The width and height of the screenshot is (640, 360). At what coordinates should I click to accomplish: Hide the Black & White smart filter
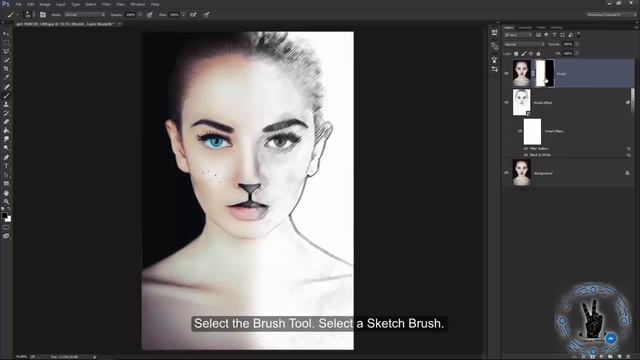coord(526,155)
